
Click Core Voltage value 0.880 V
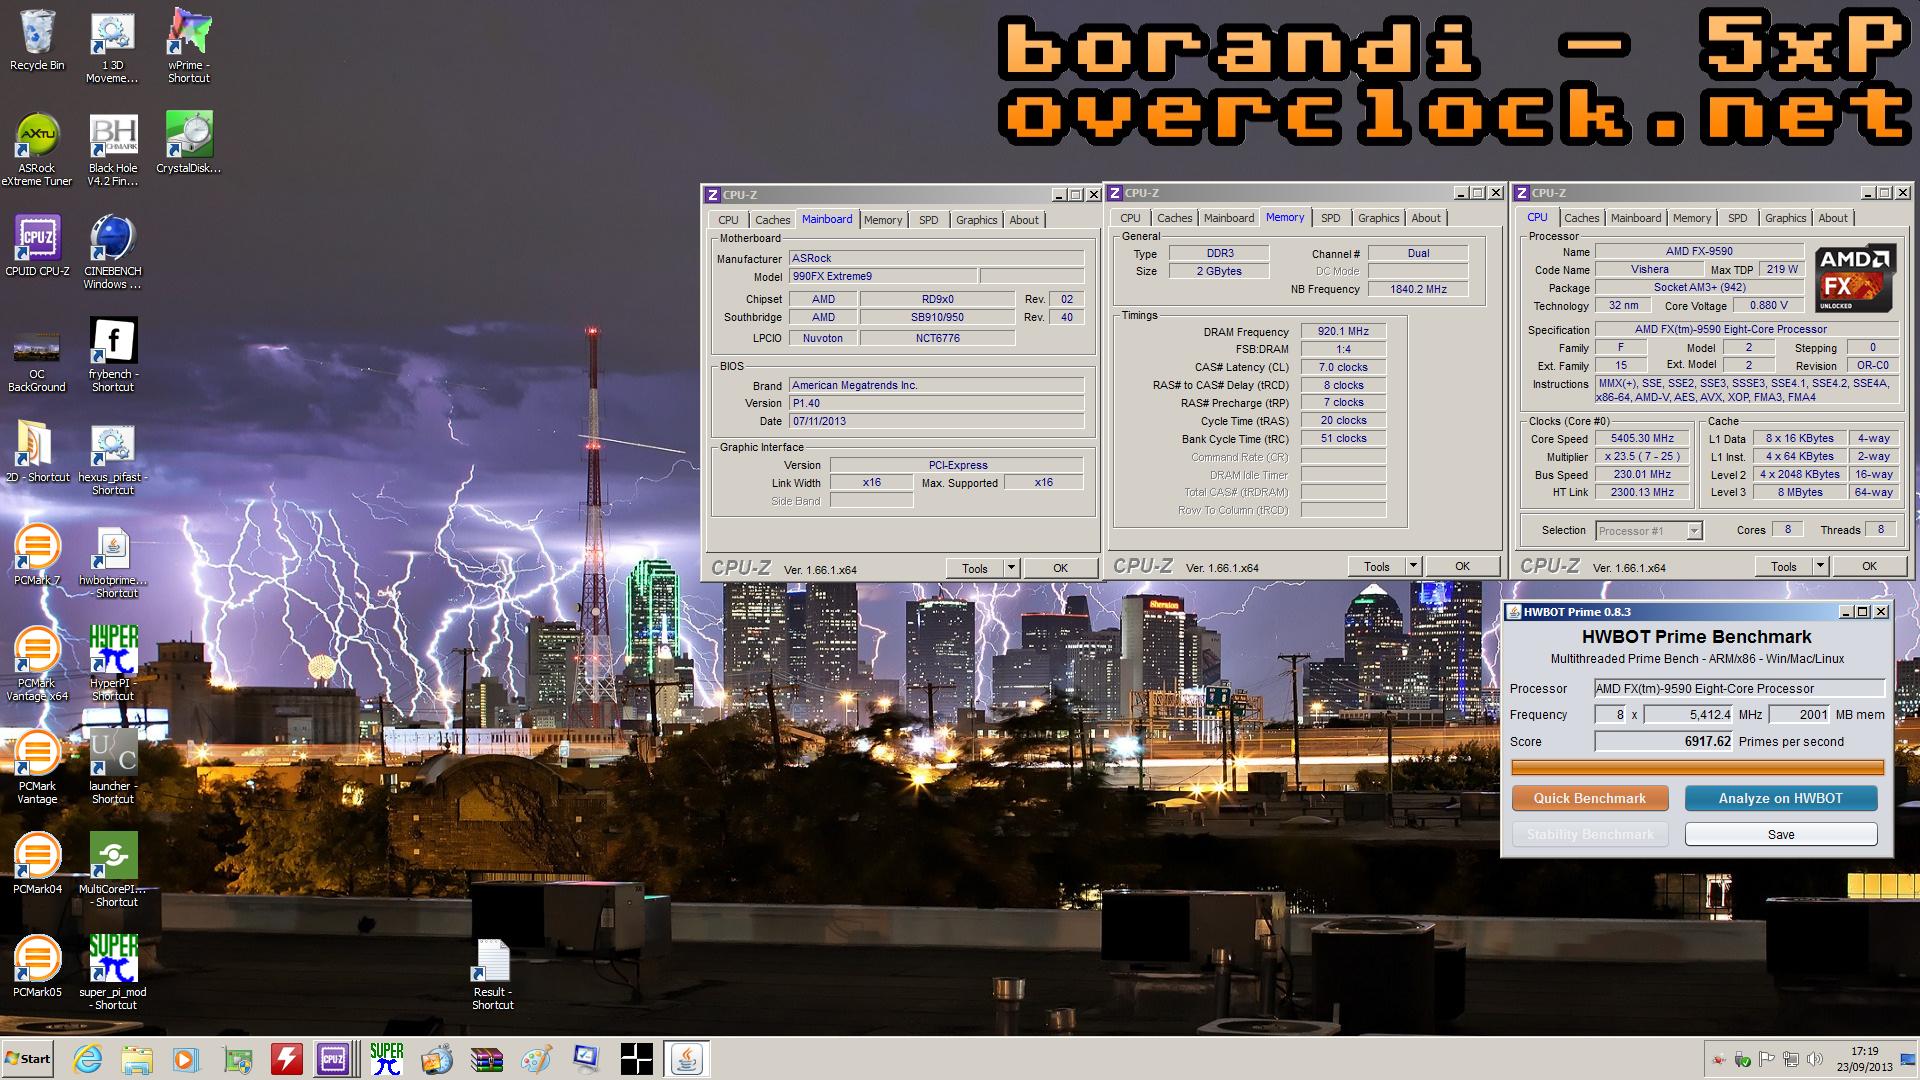pyautogui.click(x=1769, y=306)
